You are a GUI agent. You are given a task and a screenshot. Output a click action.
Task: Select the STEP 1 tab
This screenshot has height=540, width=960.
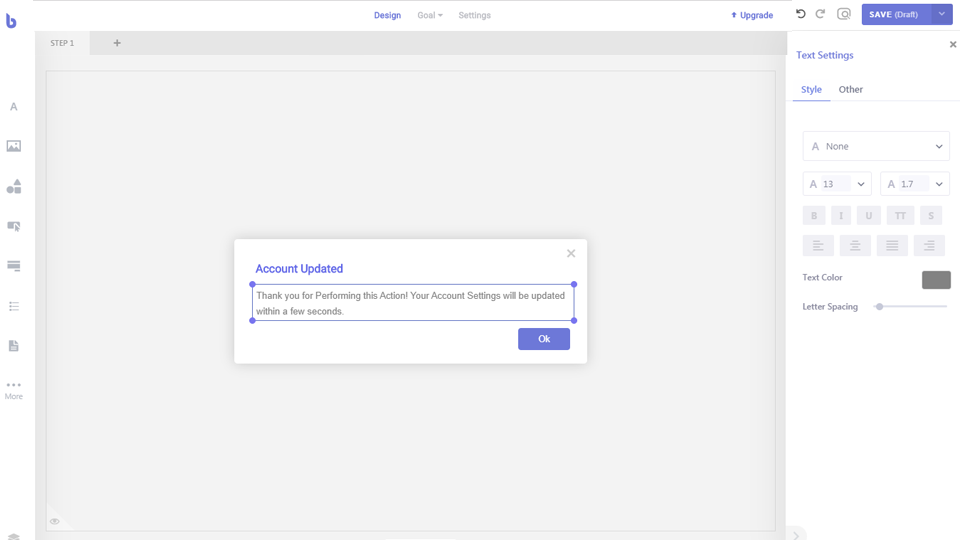pos(62,43)
